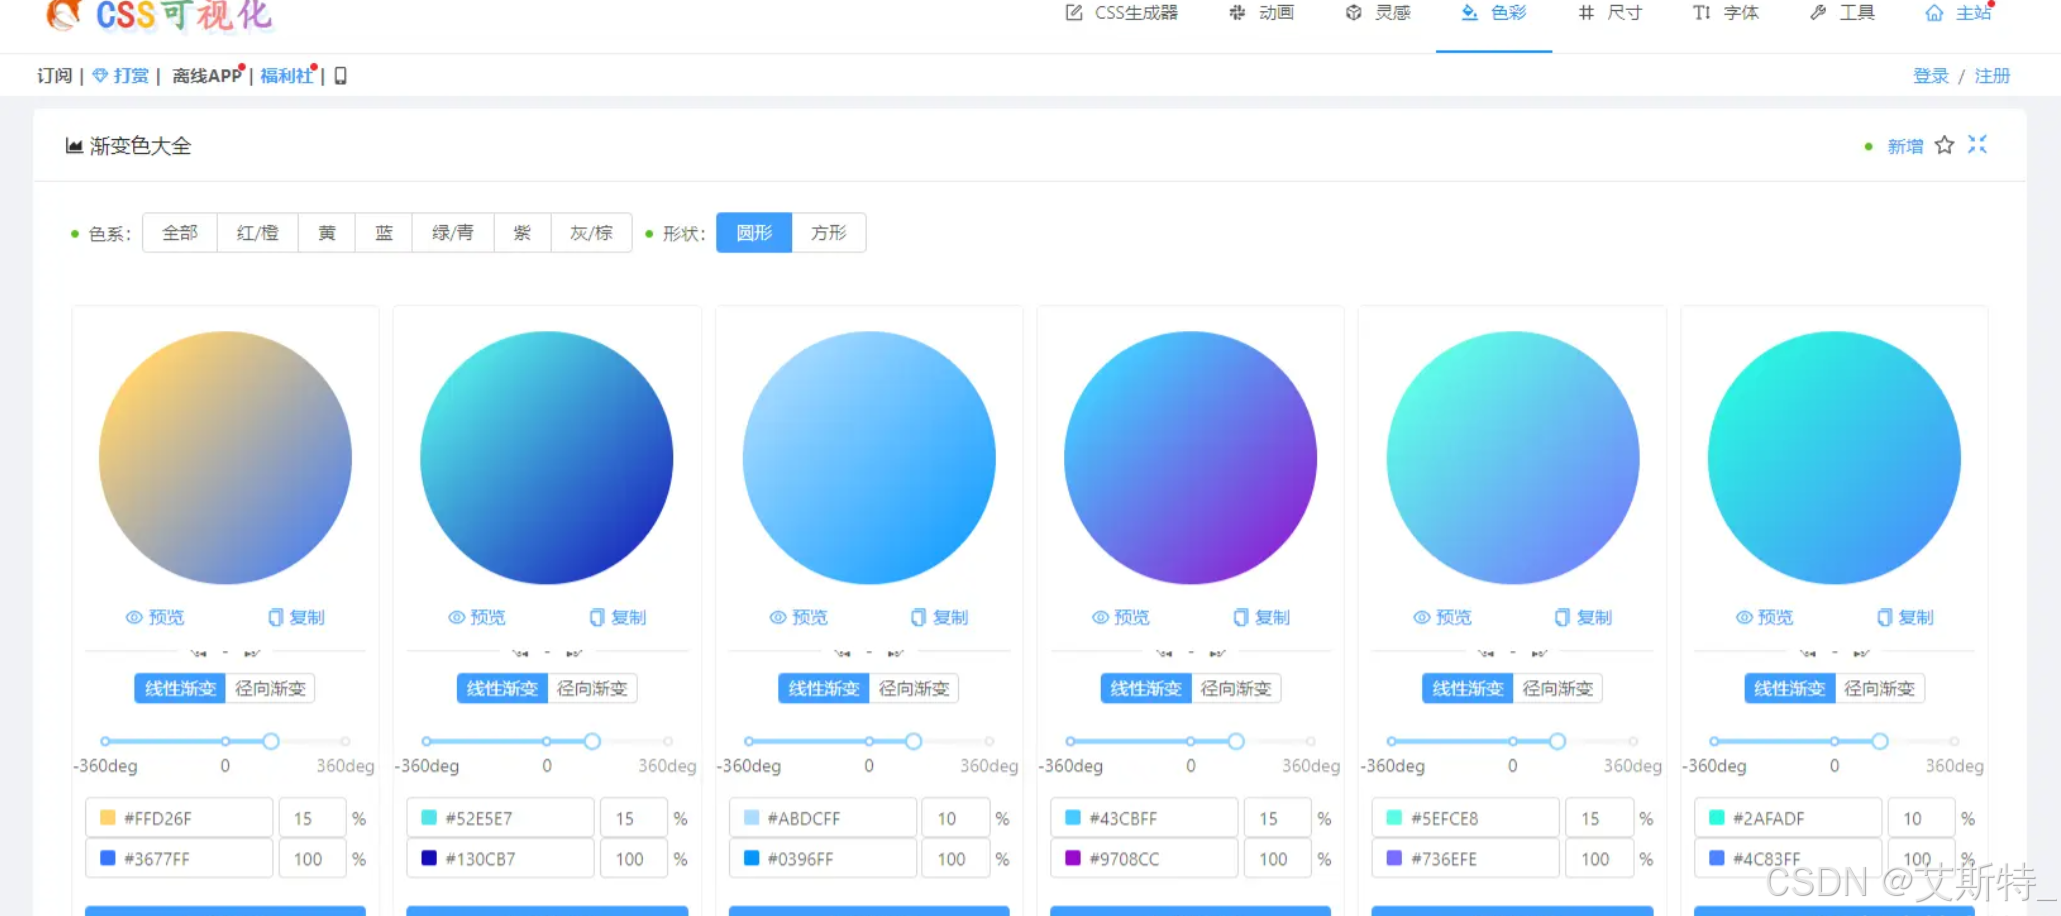Click the blue-purple #43CBFF gradient circle
This screenshot has width=2061, height=916.
(x=1190, y=458)
